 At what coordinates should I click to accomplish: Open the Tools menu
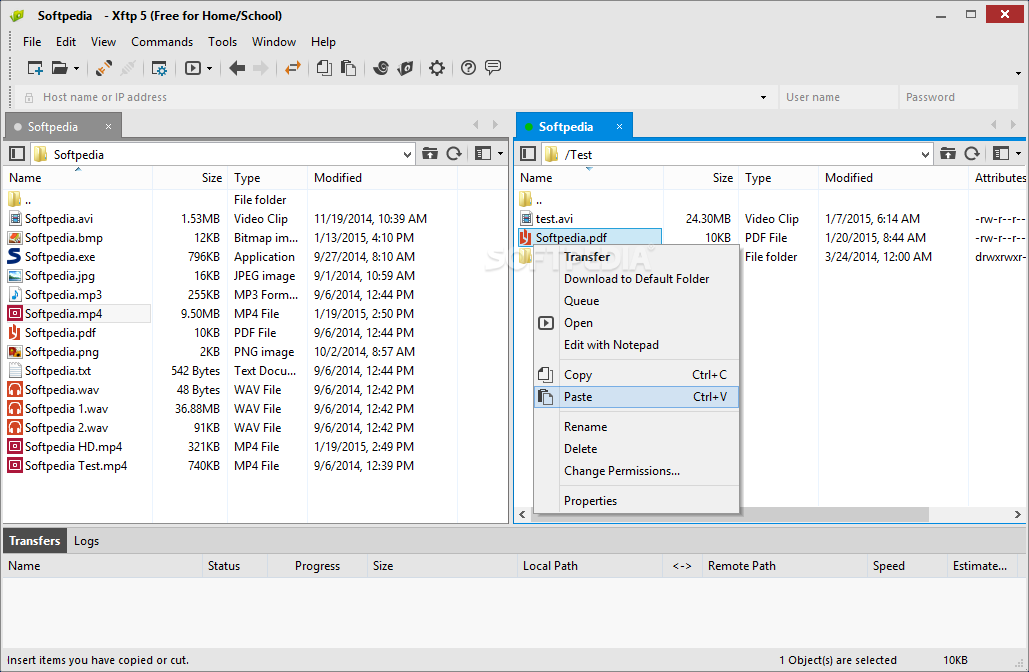222,42
